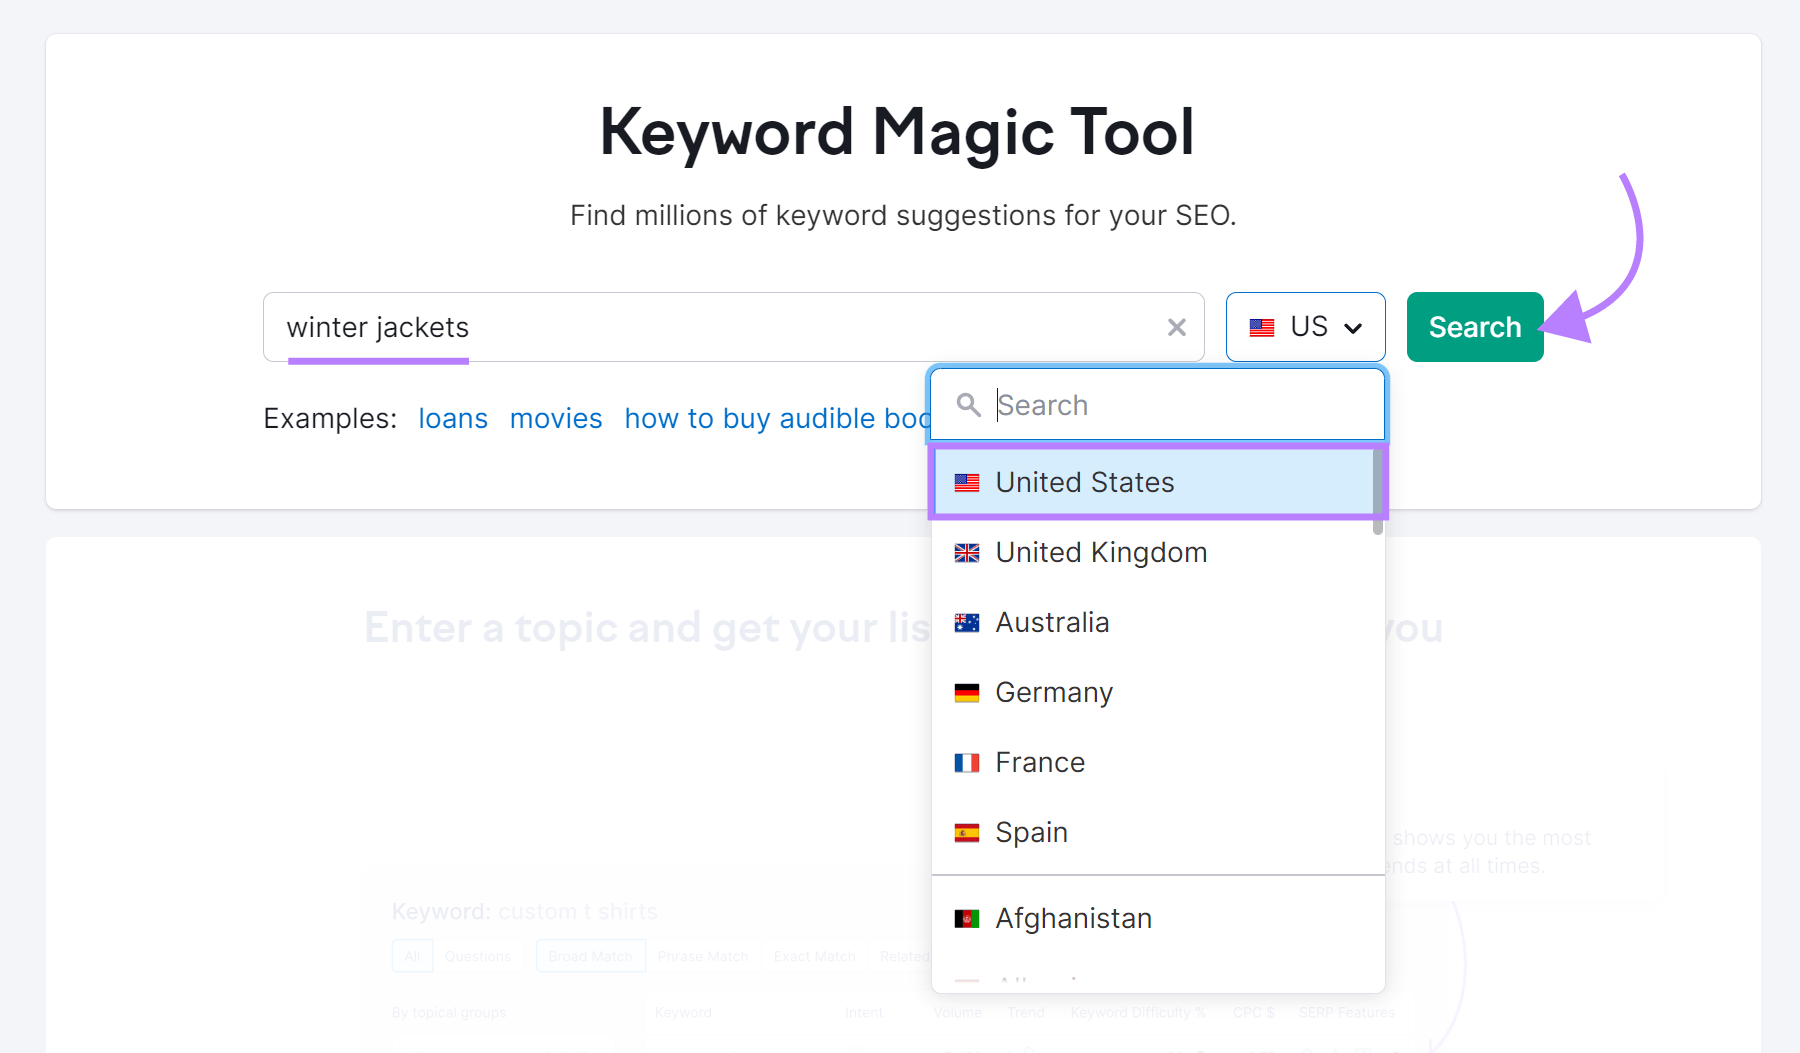Switch to the Phrase Match tab
The image size is (1800, 1053).
703,955
